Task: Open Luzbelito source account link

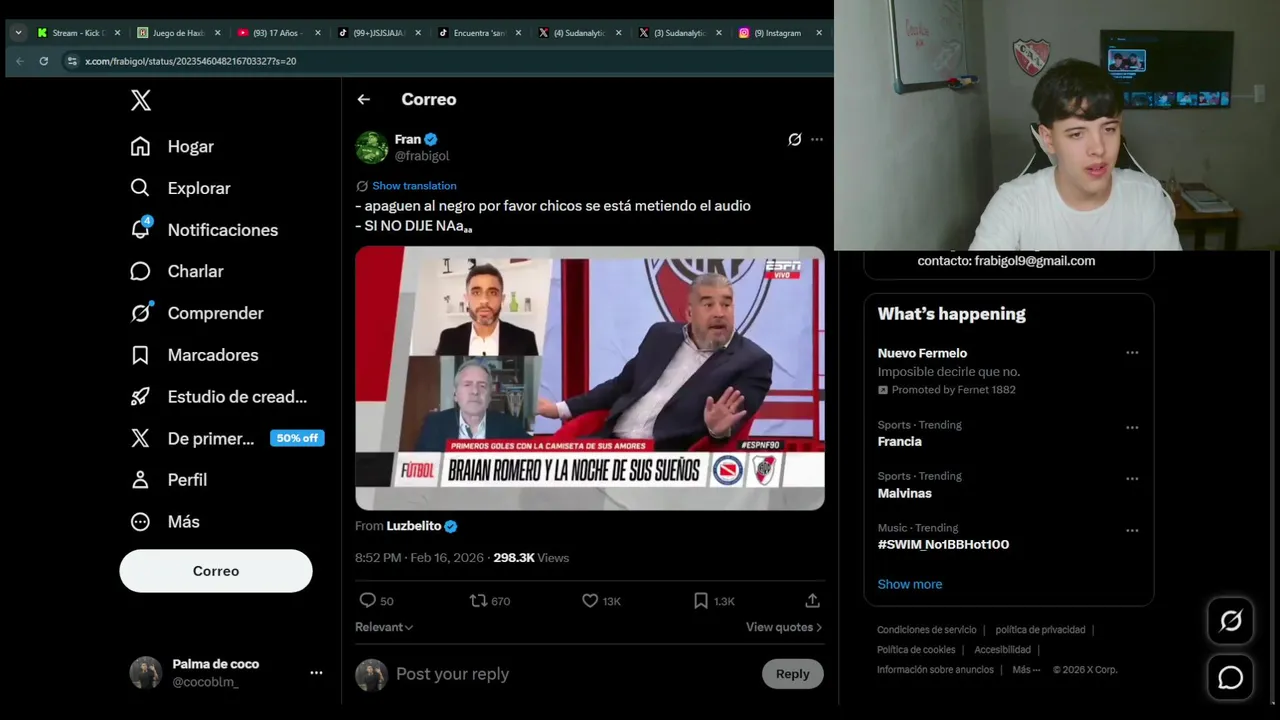Action: click(x=414, y=526)
